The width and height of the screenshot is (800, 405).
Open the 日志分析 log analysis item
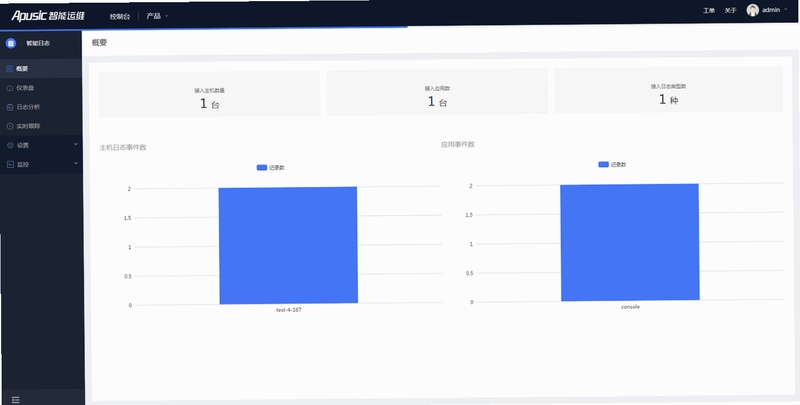(x=41, y=107)
